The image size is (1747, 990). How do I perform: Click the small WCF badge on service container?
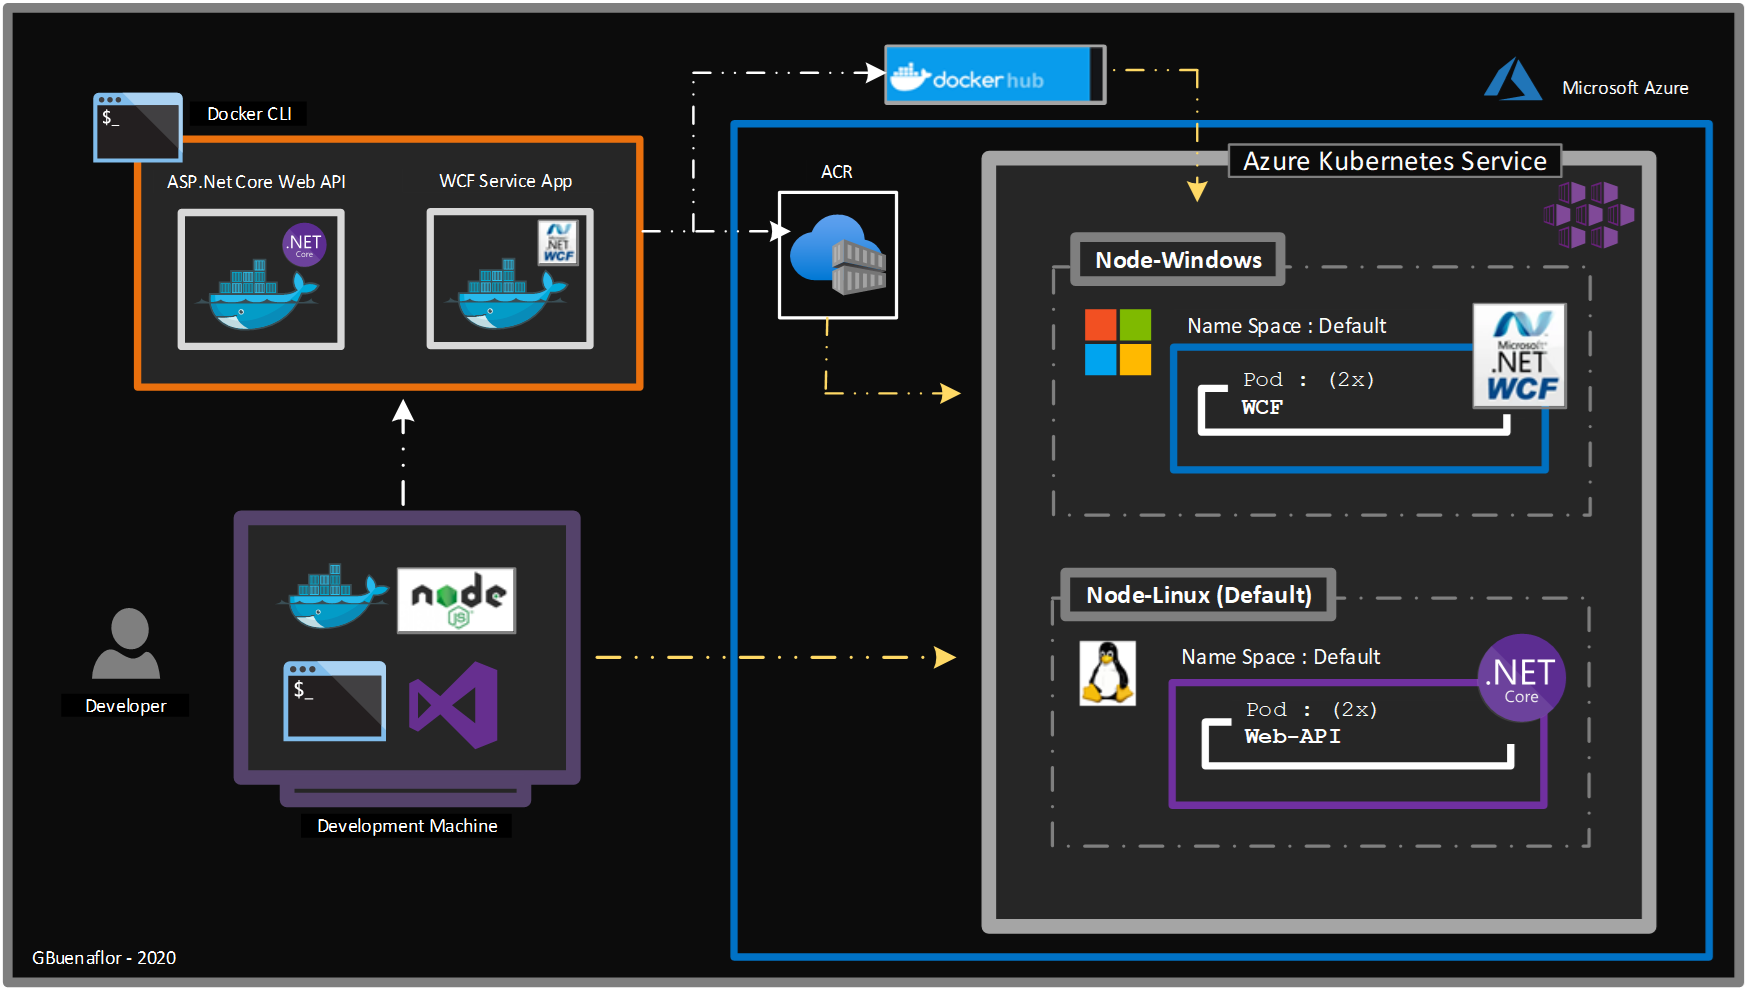[x=558, y=243]
